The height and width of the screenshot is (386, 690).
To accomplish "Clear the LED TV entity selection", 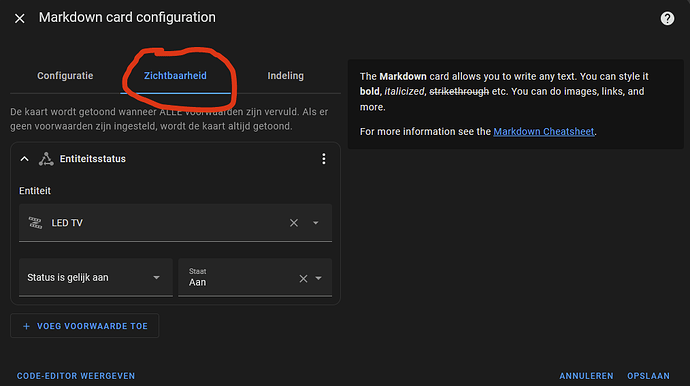I will pos(294,223).
